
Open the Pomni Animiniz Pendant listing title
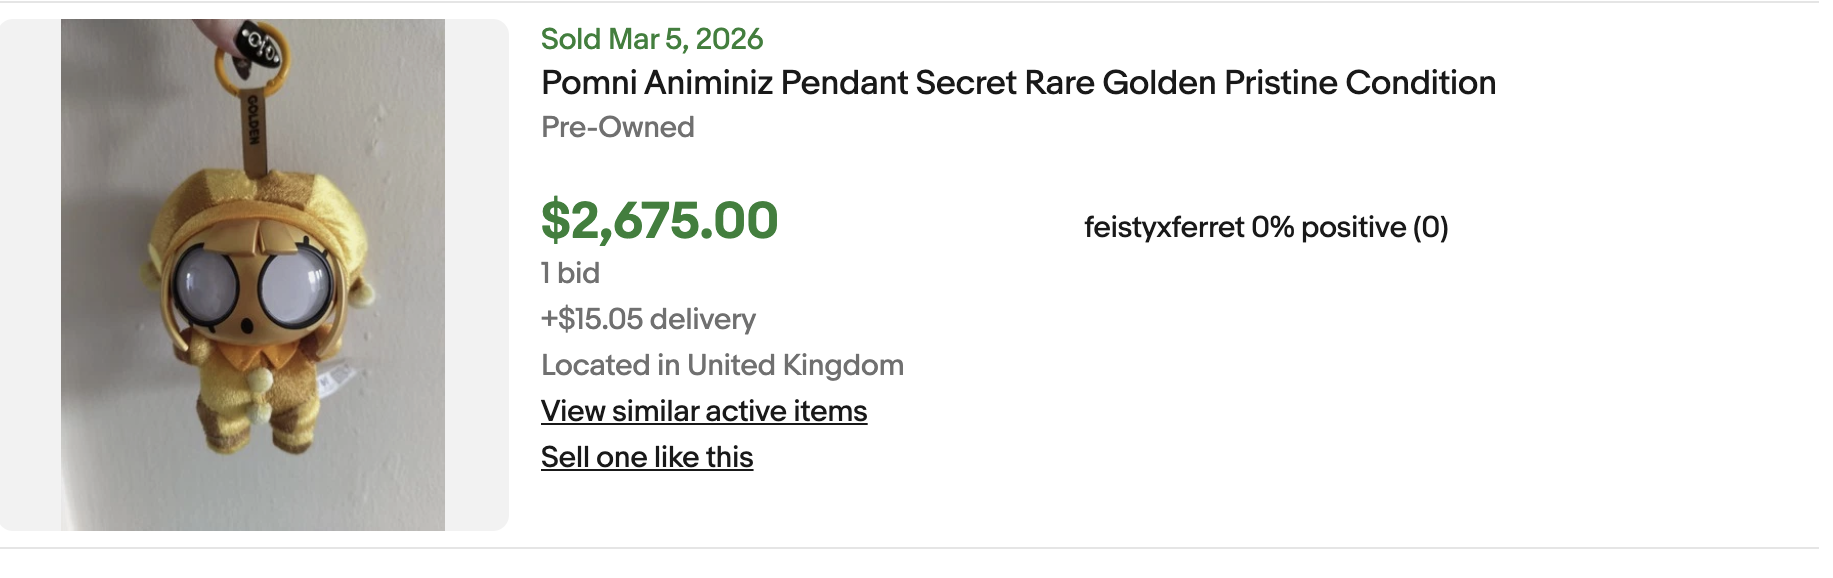[1018, 83]
